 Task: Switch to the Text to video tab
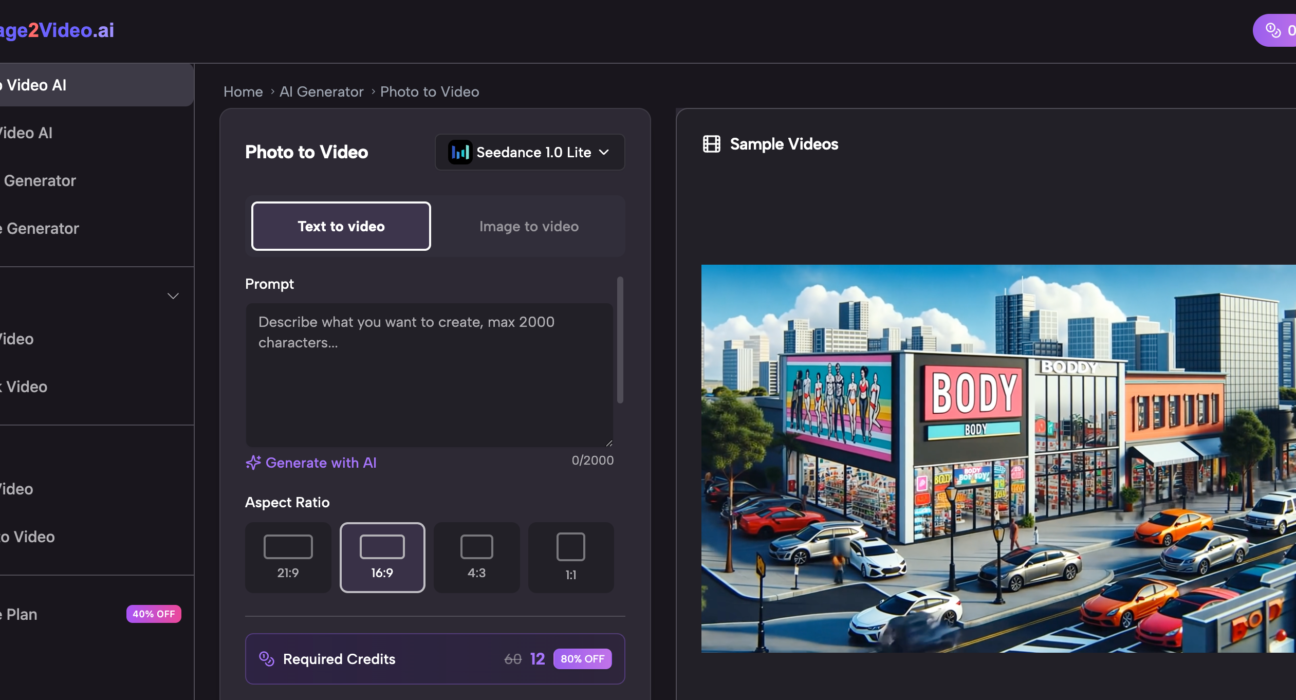[340, 226]
